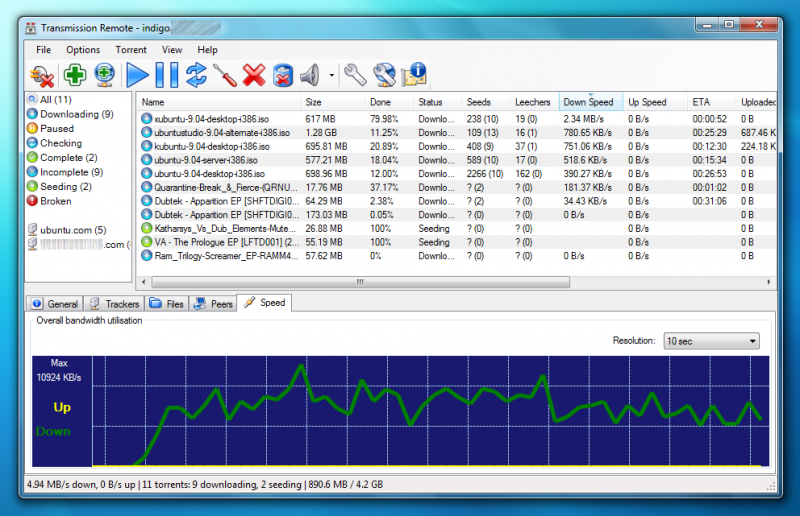Screen dimensions: 800x516
Task: Select kubuntu-9.04-desktop-i386.iso torrent row
Action: 457,146
